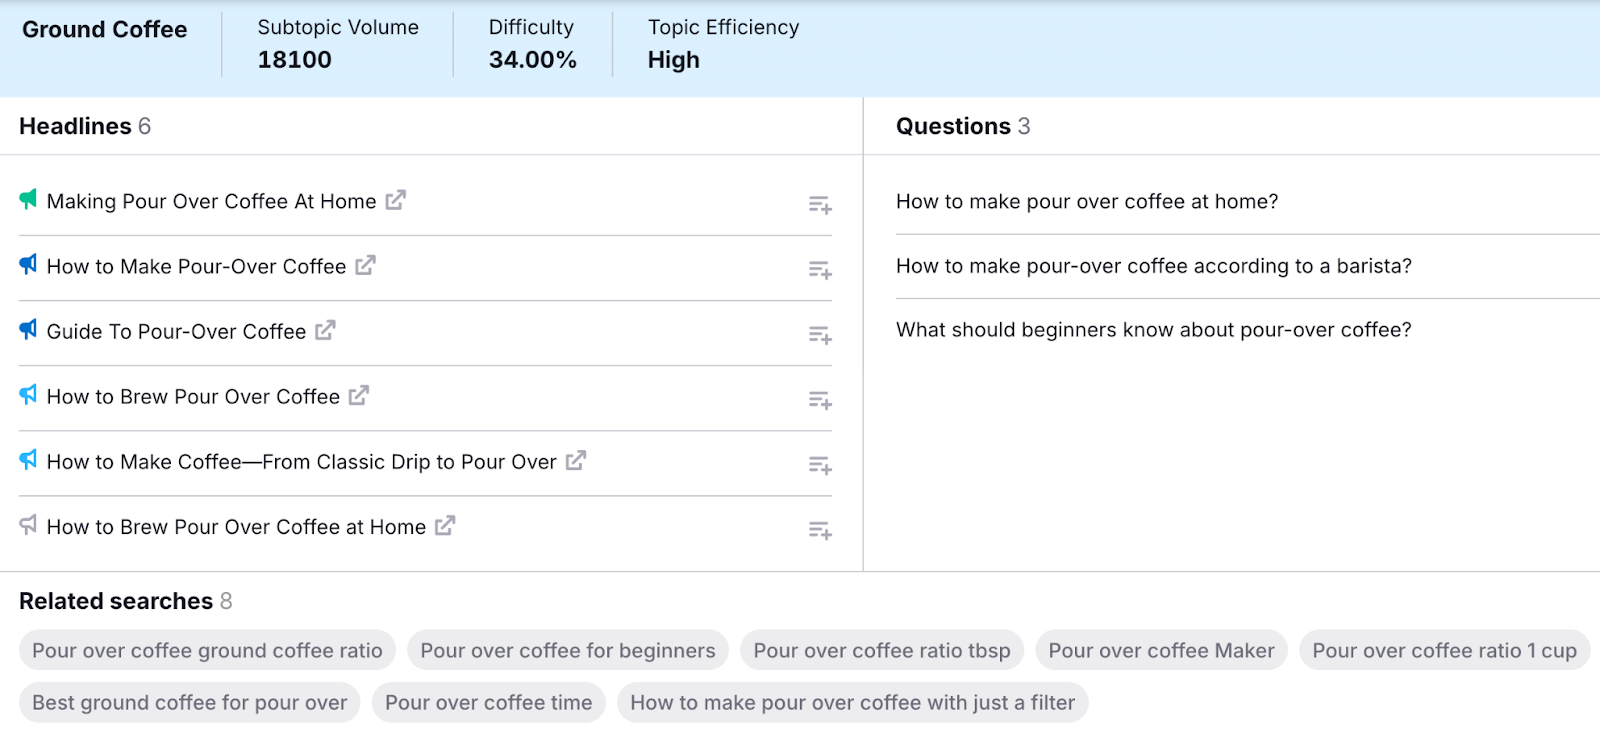
Task: Click the "Pour over coffee Maker" related search
Action: [x=1161, y=650]
